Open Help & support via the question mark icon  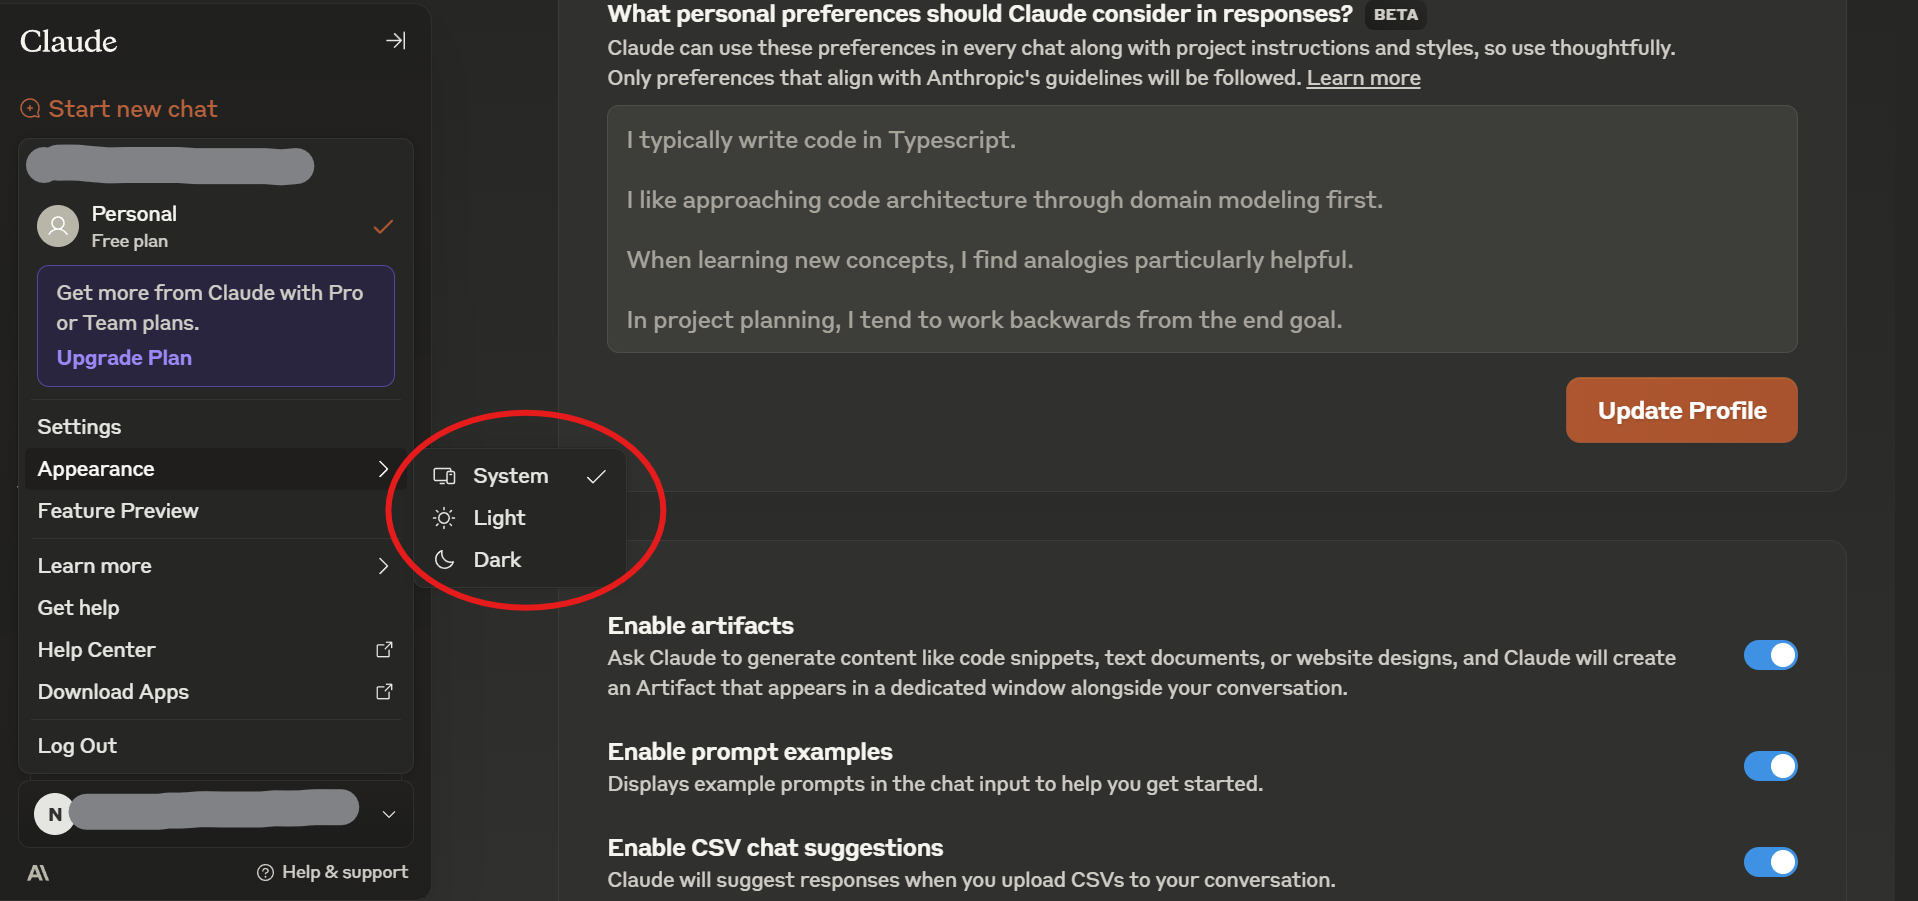[x=264, y=872]
